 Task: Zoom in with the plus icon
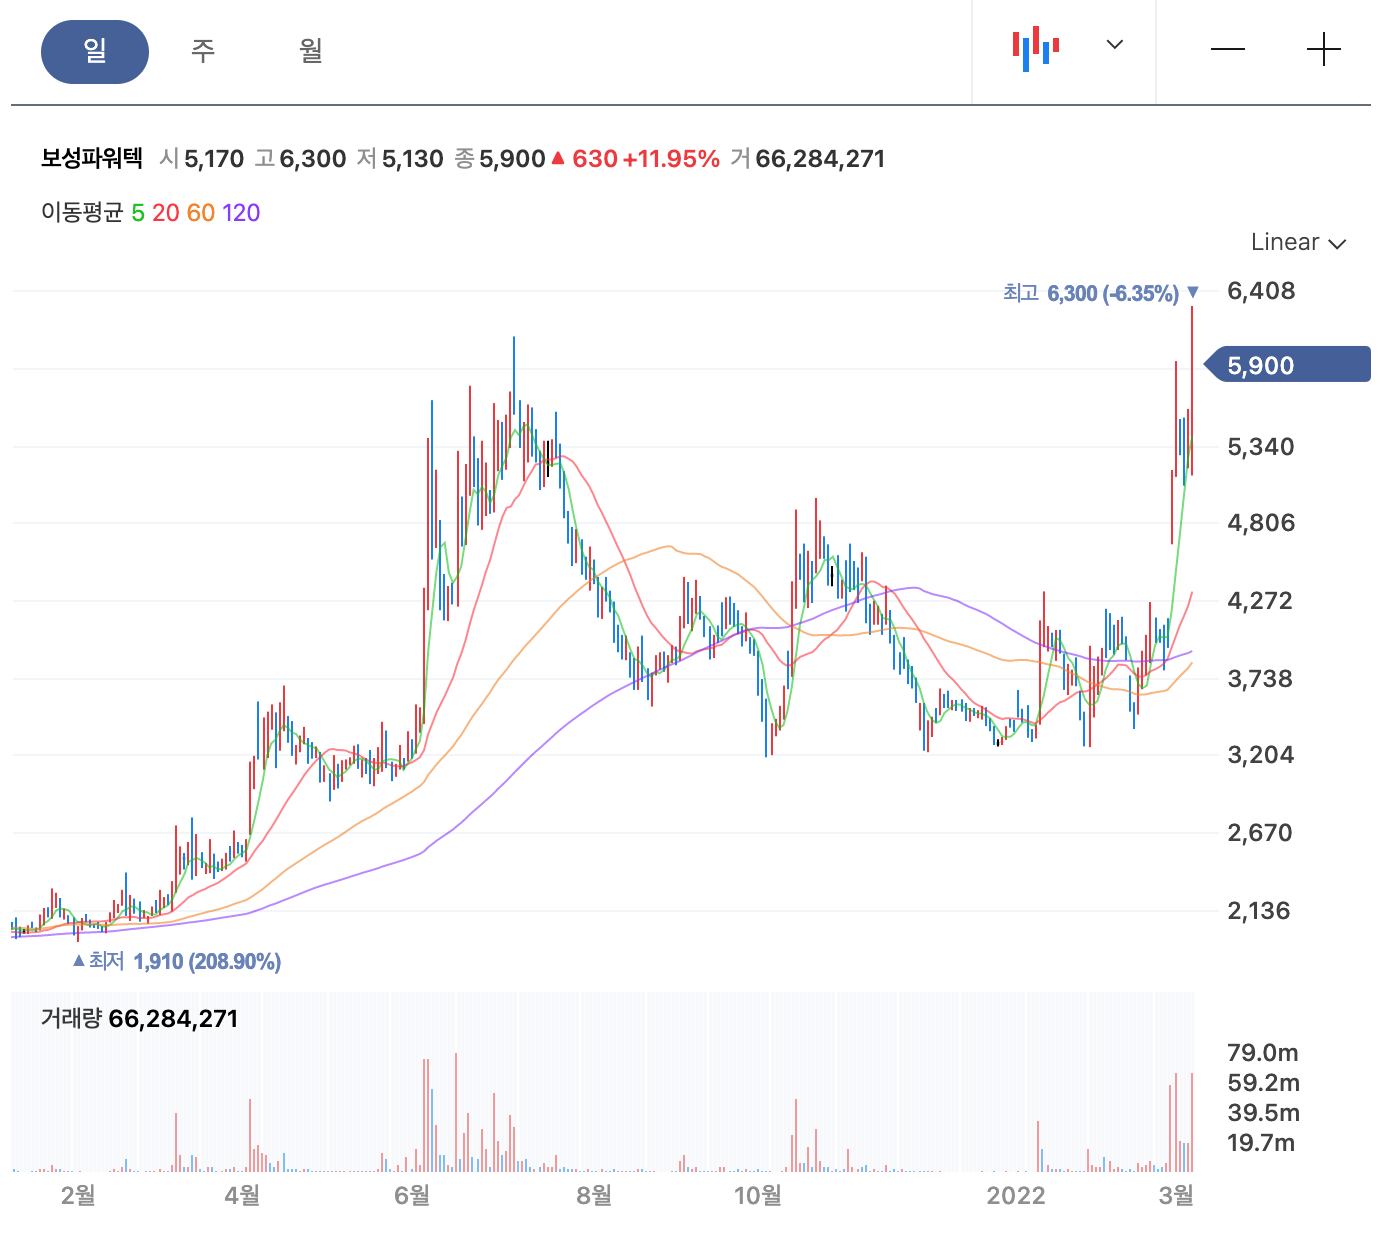click(x=1324, y=49)
